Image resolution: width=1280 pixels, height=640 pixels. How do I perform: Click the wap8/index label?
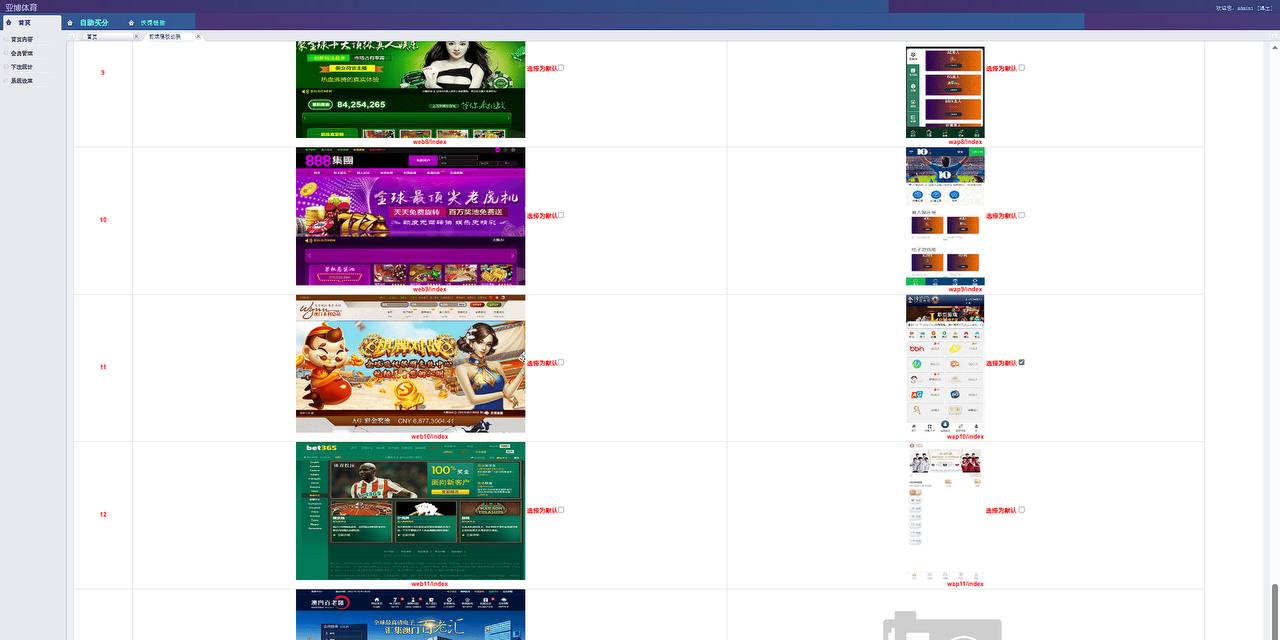(965, 142)
